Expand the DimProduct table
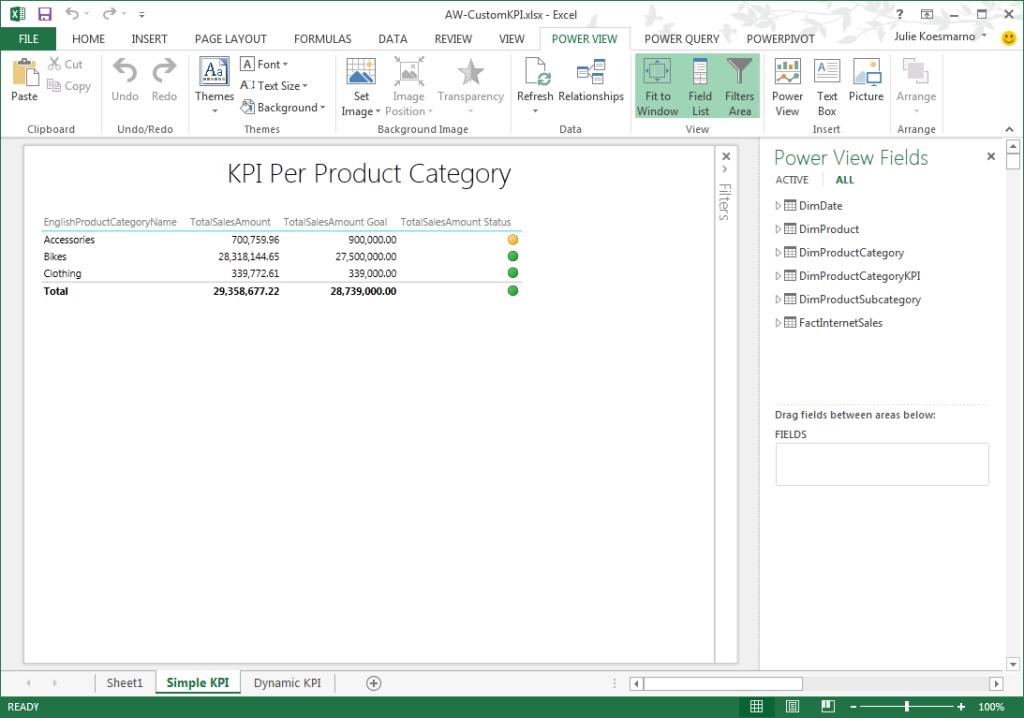The image size is (1024, 718). tap(778, 229)
